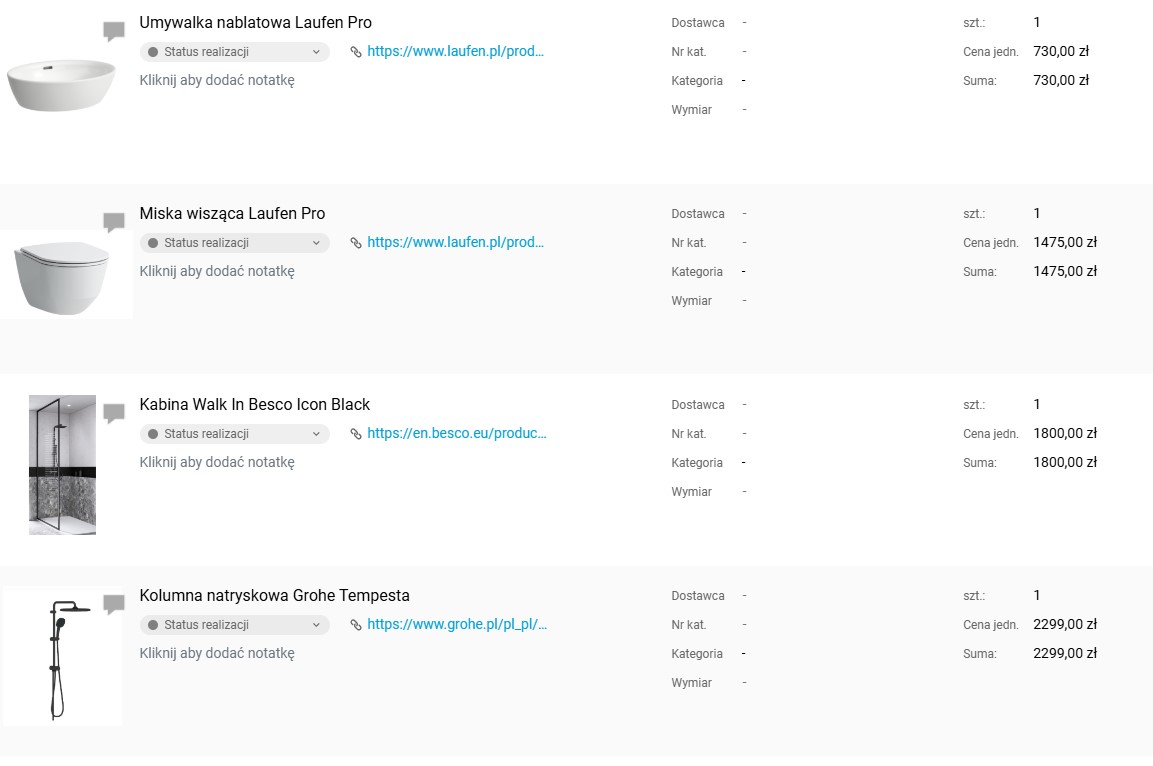Click comment icon beside Umywalka nablatowa Laufen Pro
The width and height of the screenshot is (1153, 766).
[114, 32]
